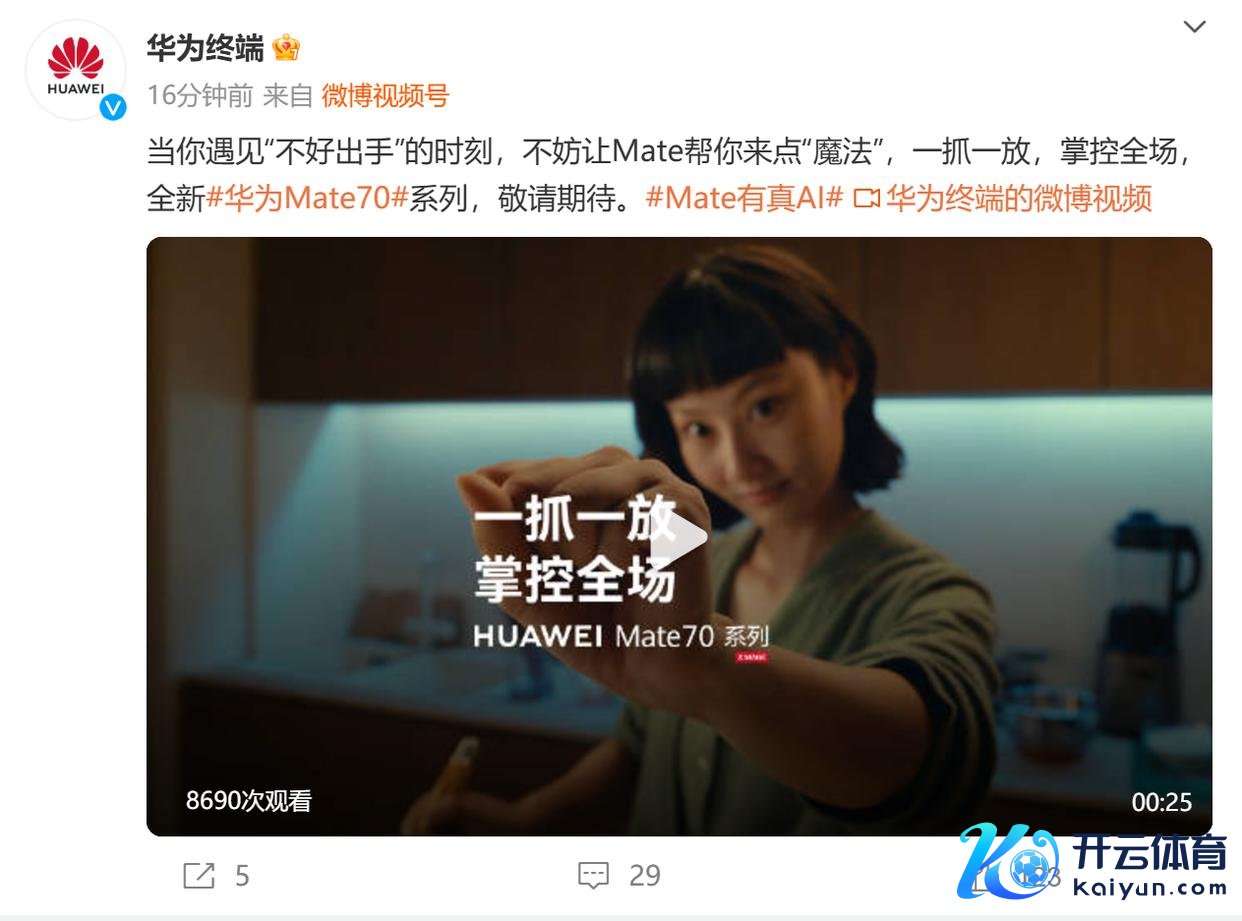Click the 00:25 video duration label
The height and width of the screenshot is (921, 1242).
pyautogui.click(x=1162, y=802)
